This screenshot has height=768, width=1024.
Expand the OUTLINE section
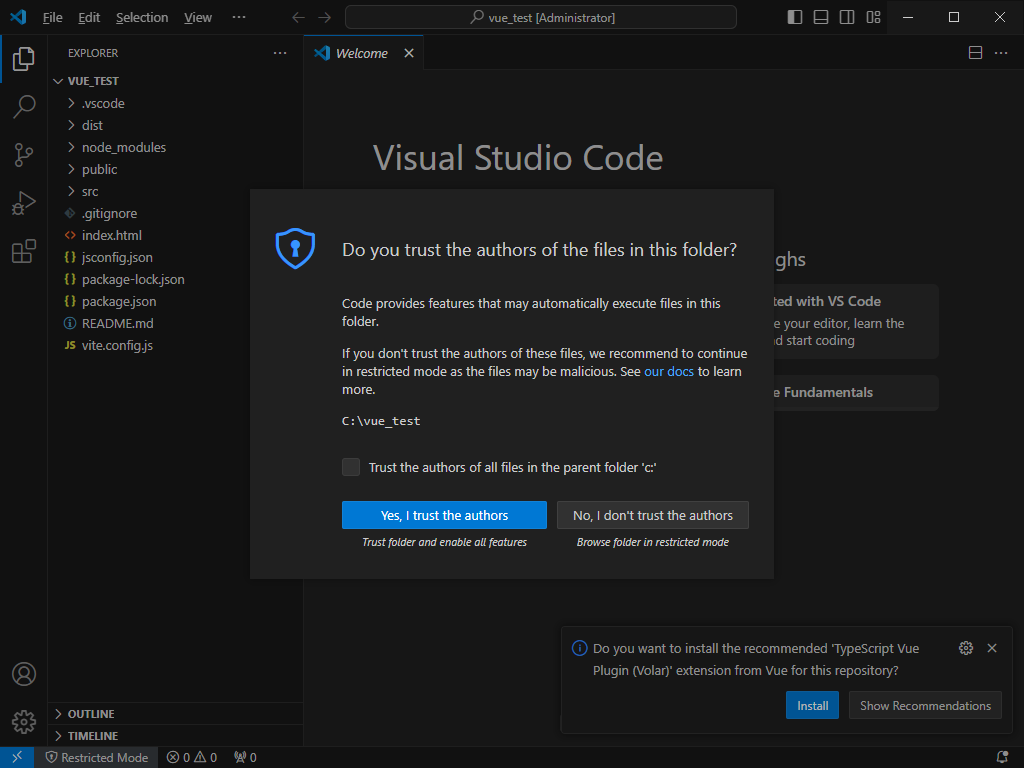pos(175,714)
